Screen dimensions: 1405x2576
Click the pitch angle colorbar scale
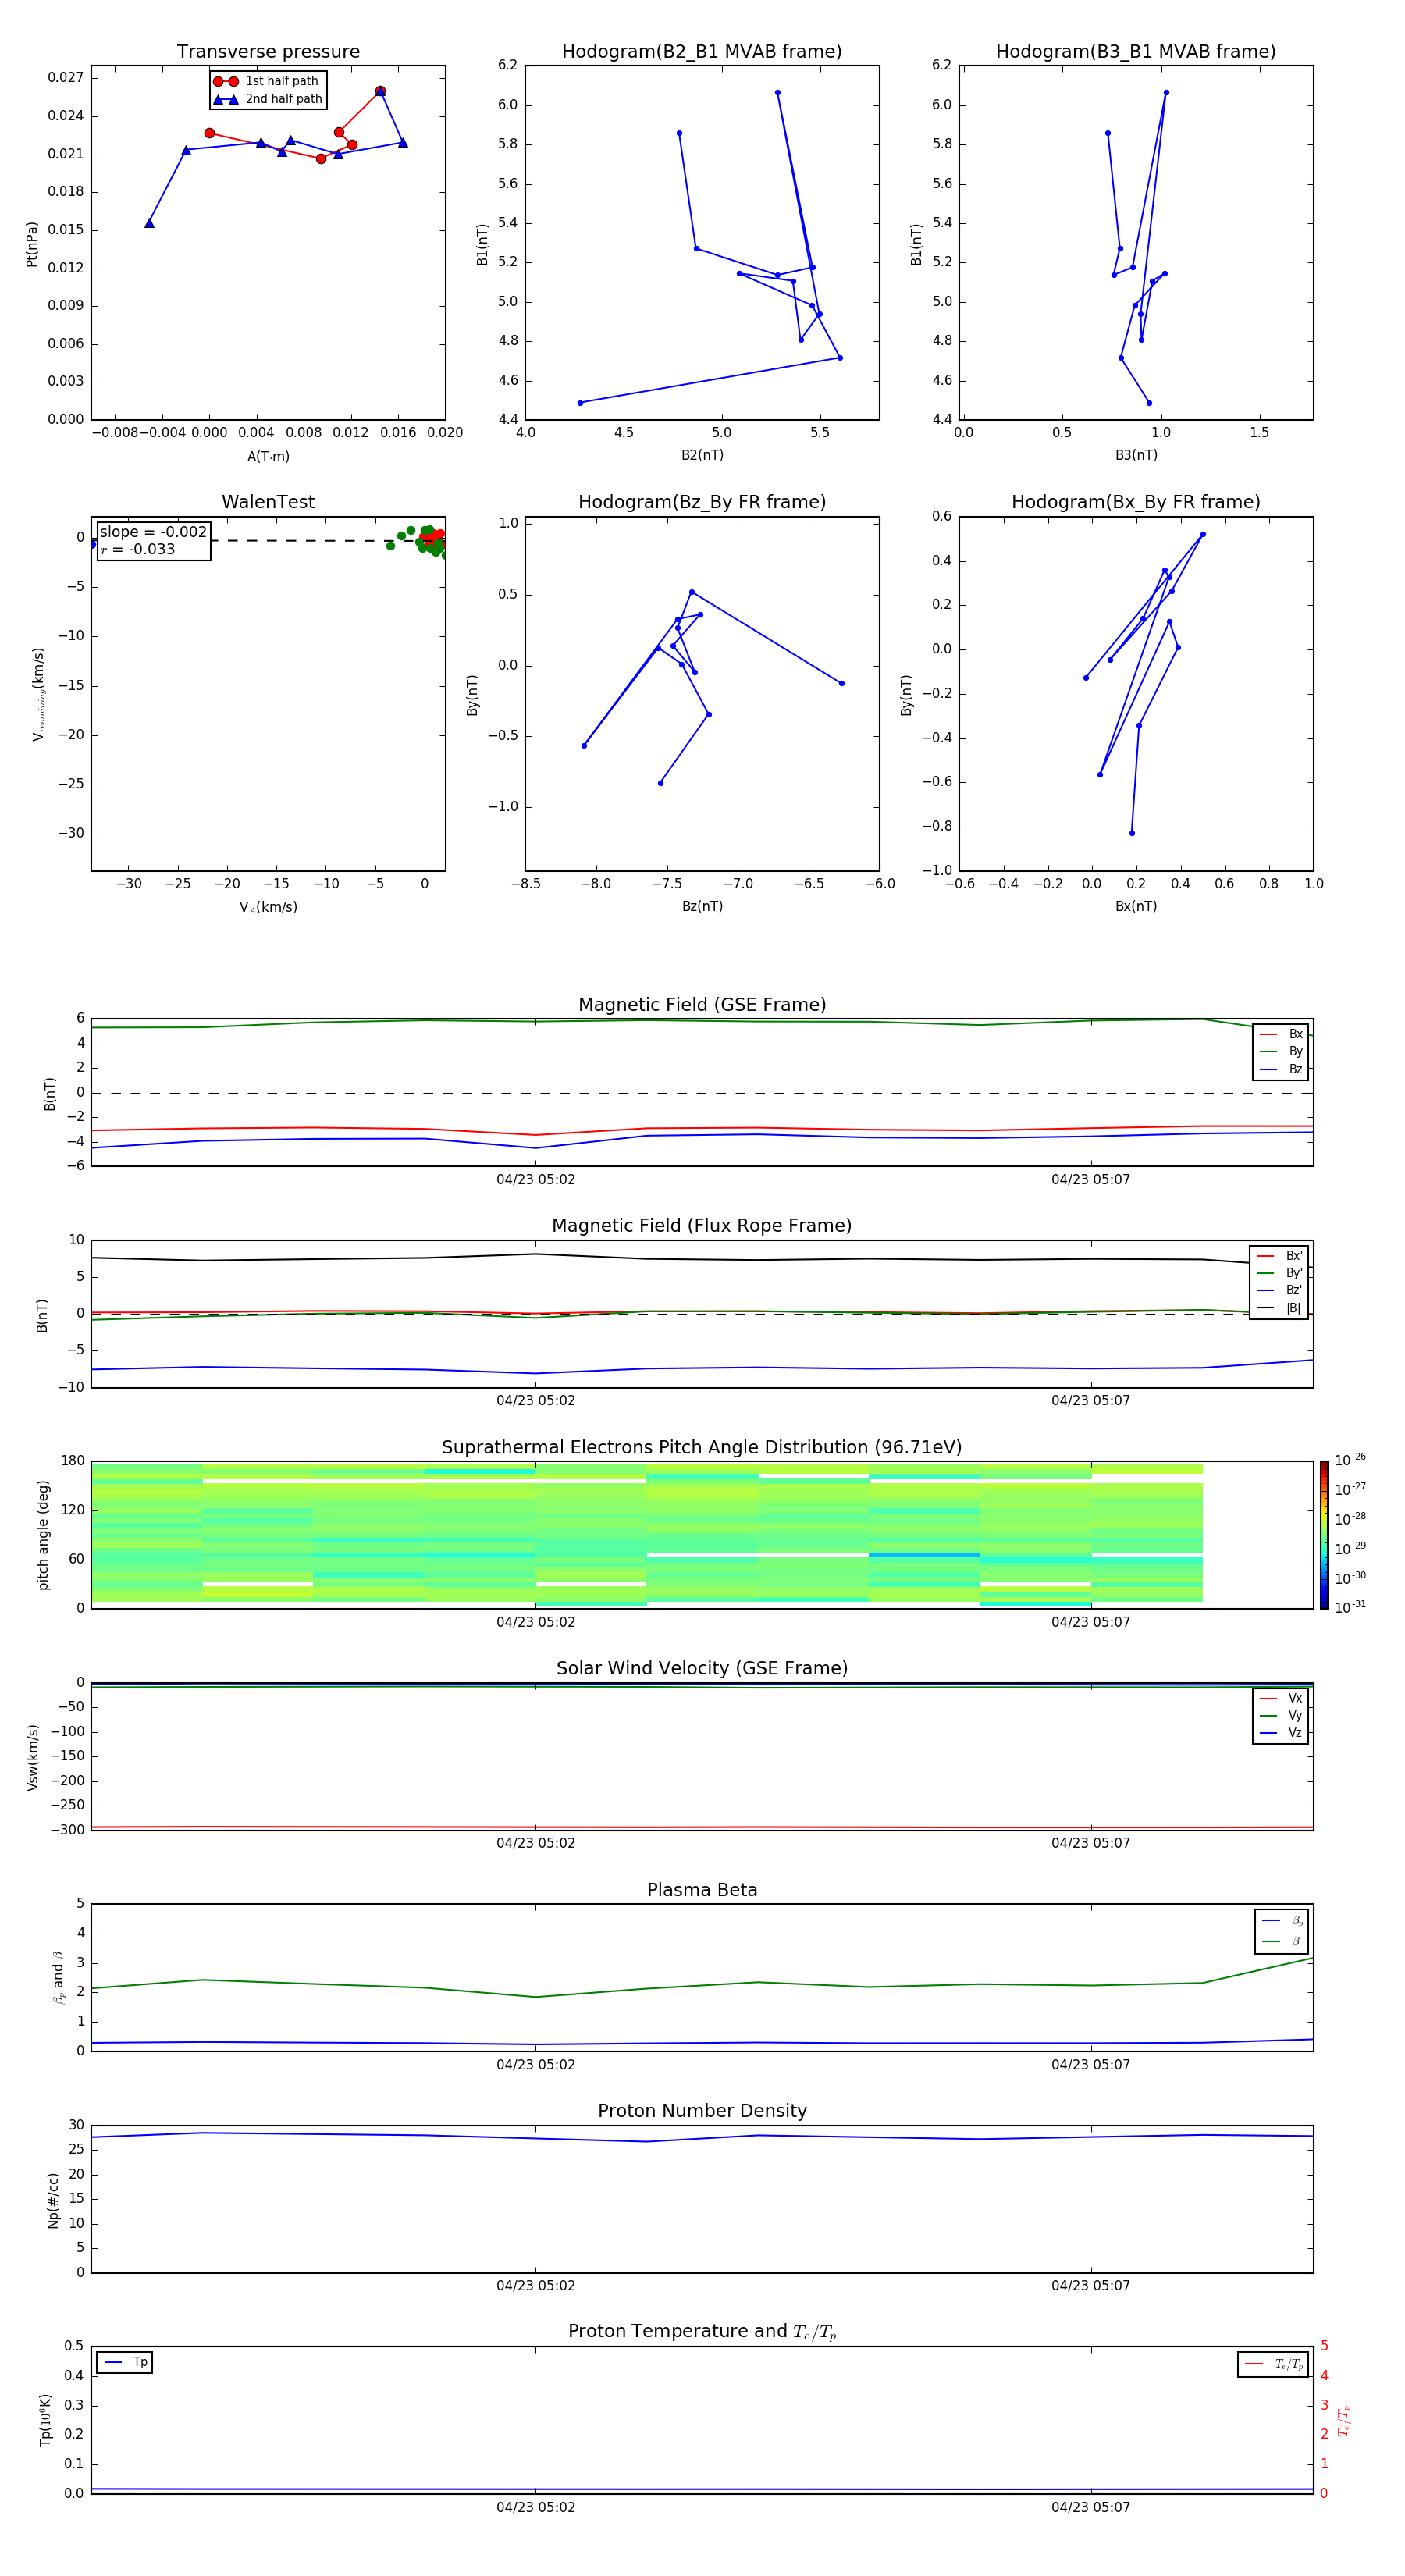pyautogui.click(x=1324, y=1535)
